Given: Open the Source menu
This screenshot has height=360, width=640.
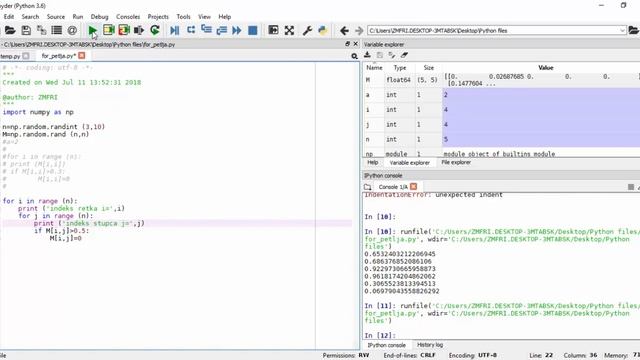Looking at the screenshot, I should 56,17.
